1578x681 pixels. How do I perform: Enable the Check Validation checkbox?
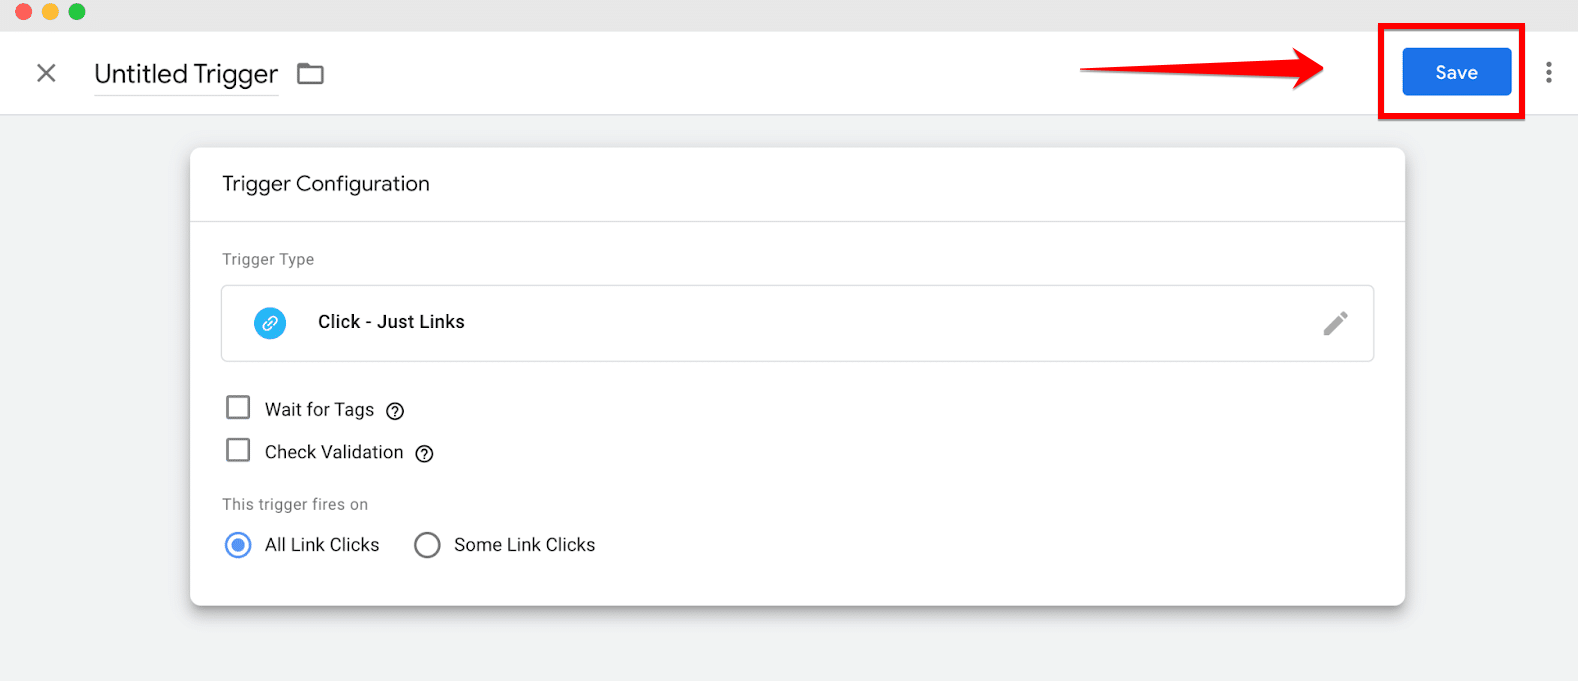pos(238,451)
